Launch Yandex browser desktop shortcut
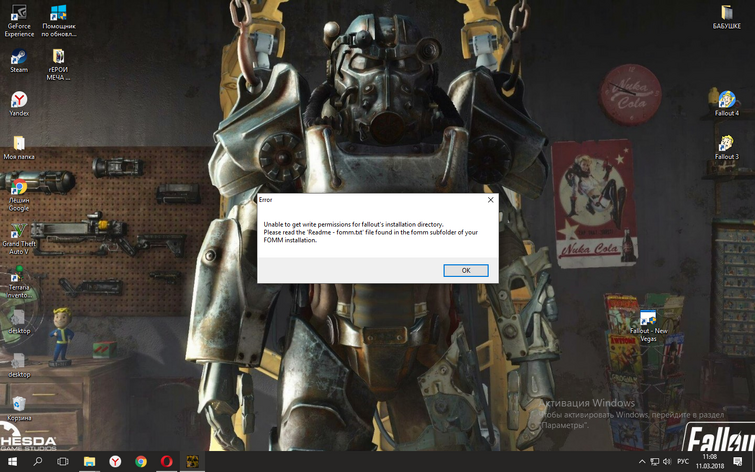The height and width of the screenshot is (472, 755). (x=19, y=104)
